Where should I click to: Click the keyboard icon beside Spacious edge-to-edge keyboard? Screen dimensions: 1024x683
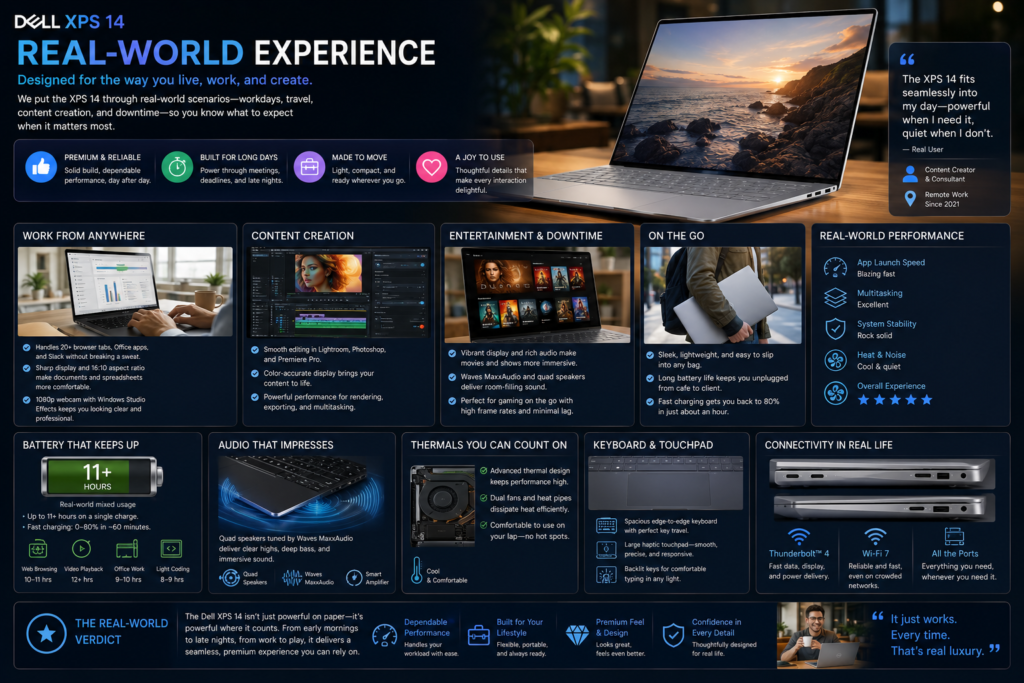(x=606, y=526)
